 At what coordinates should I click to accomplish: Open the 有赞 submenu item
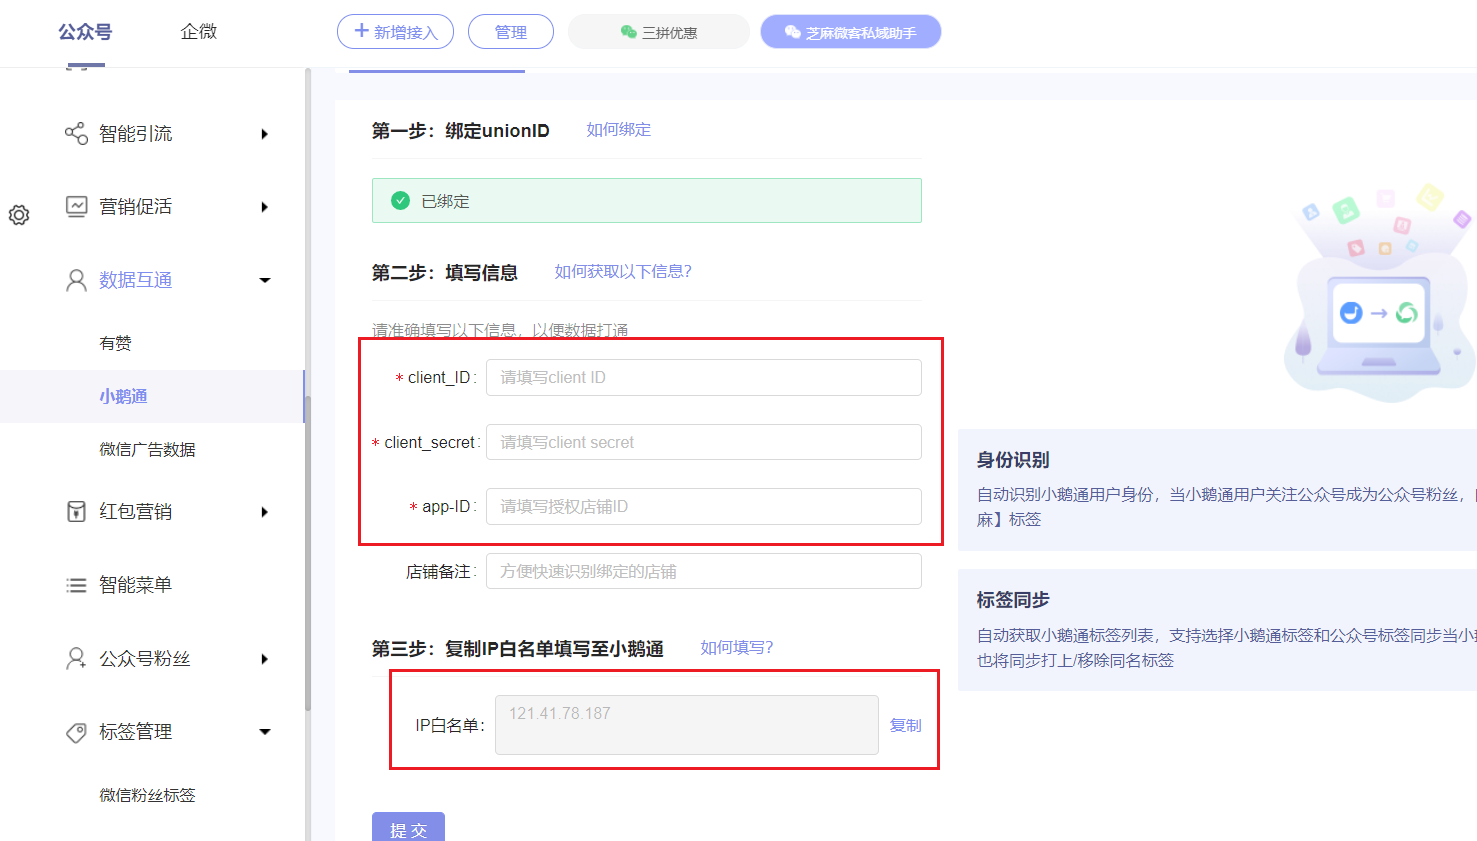(115, 343)
